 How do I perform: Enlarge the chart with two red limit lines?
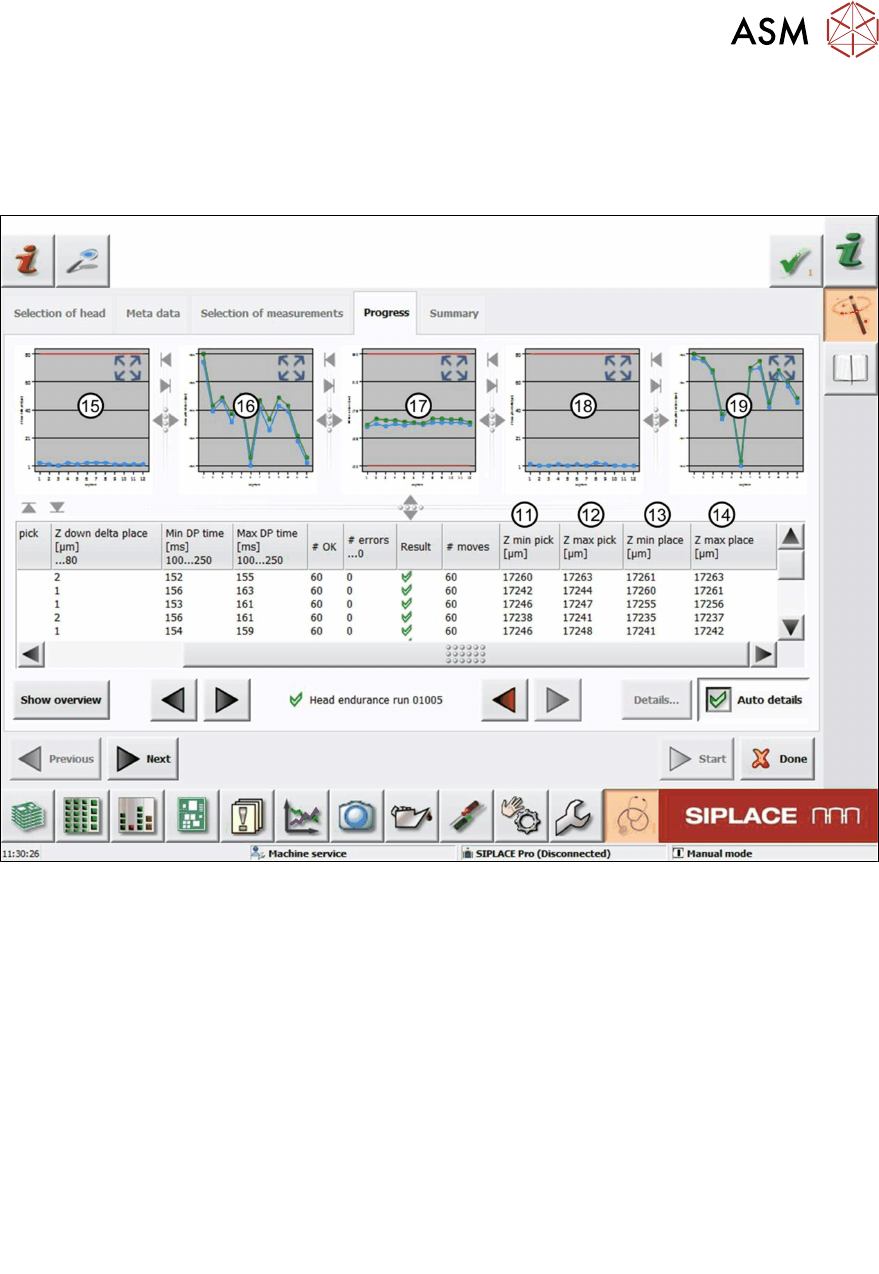[455, 368]
